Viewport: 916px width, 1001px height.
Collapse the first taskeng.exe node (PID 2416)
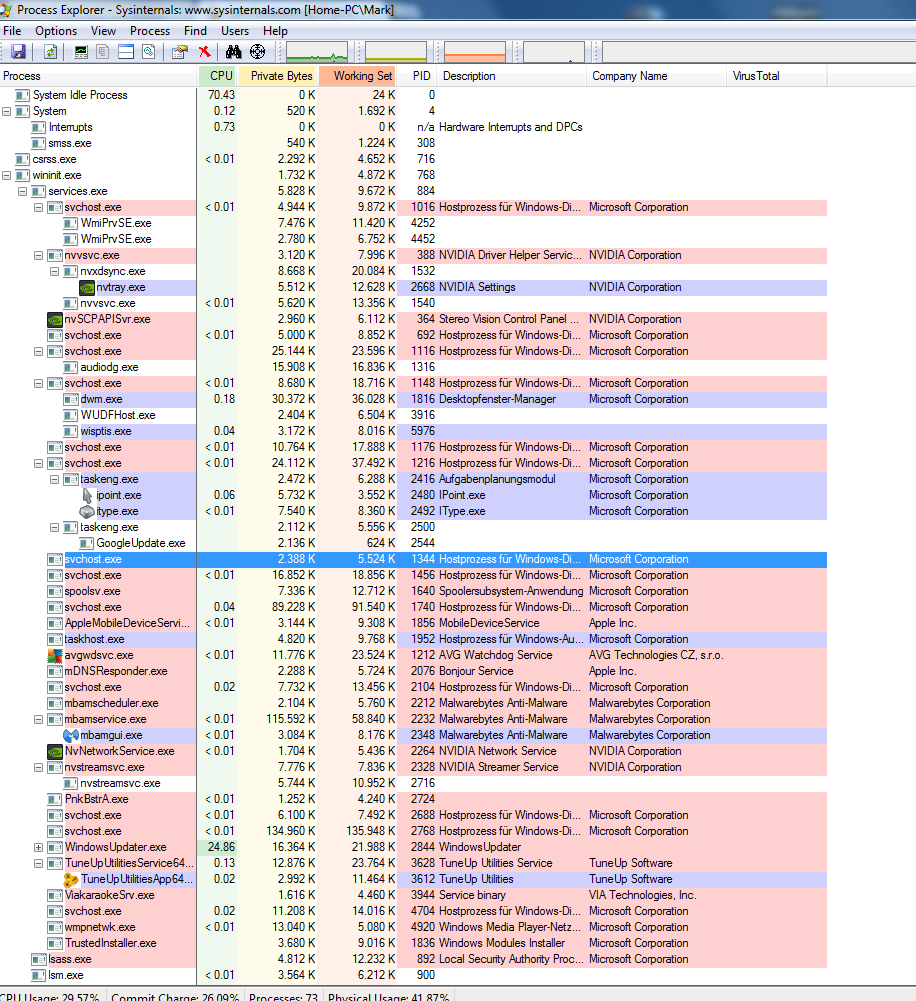[x=54, y=479]
